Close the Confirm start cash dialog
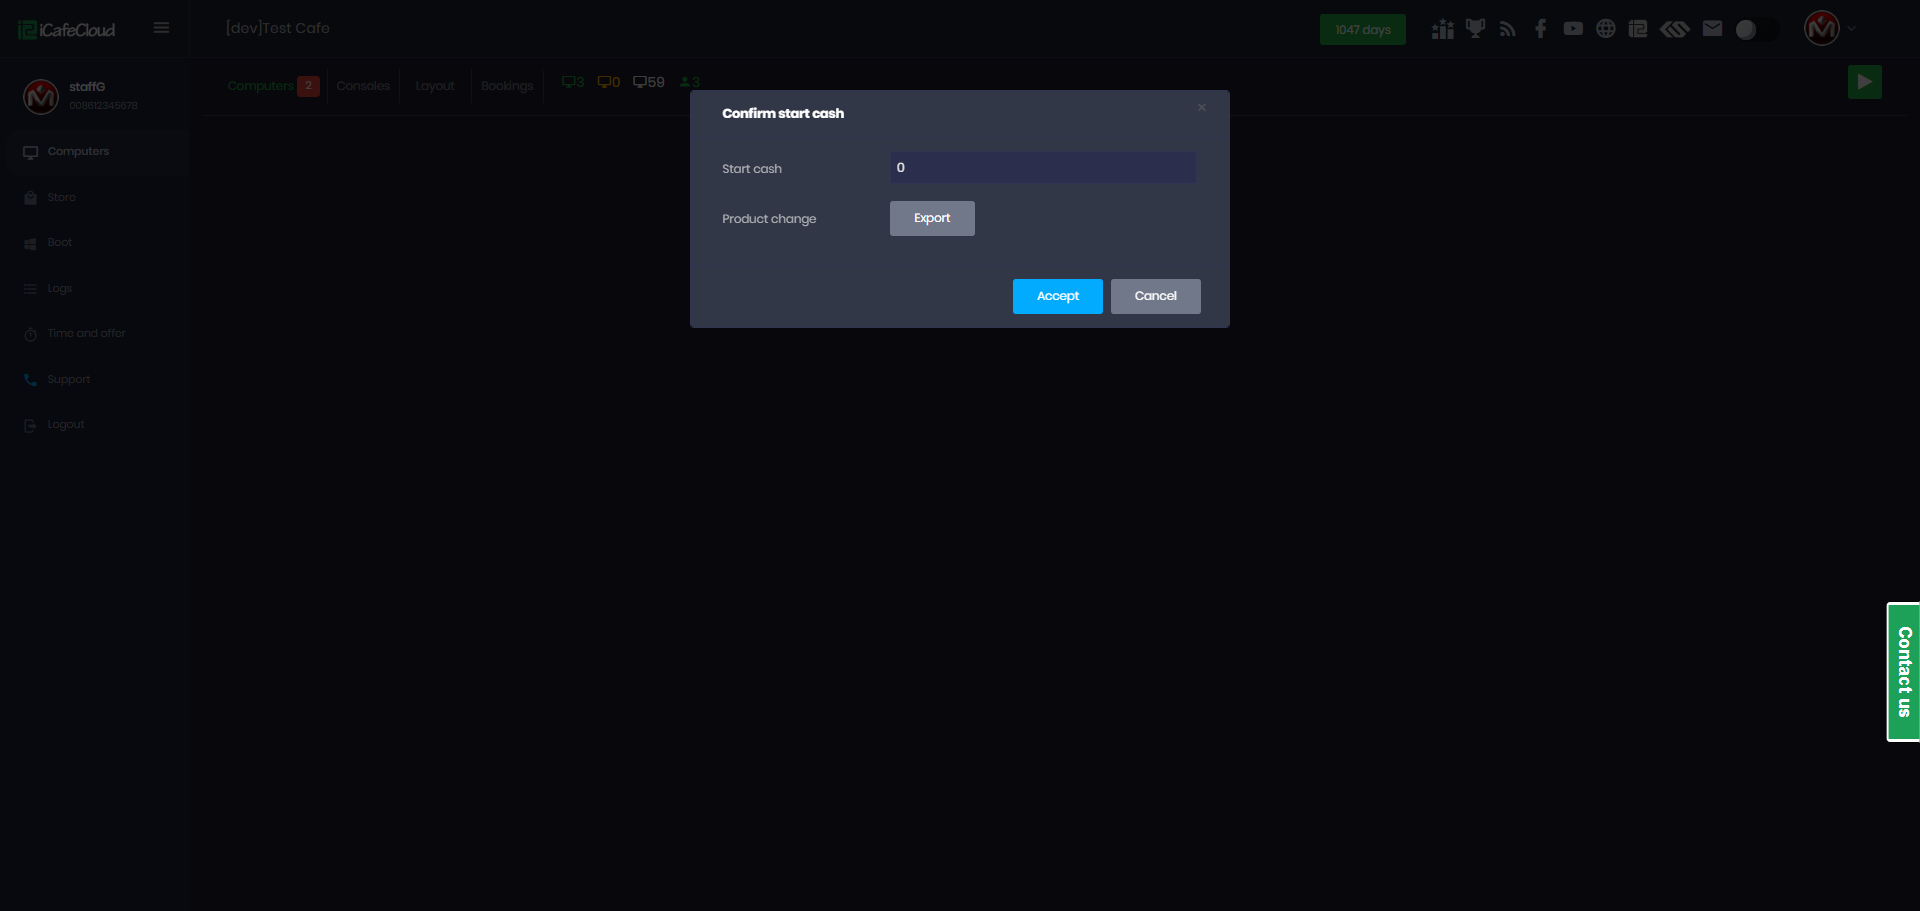Screen dimensions: 1920x911 [x=1202, y=108]
